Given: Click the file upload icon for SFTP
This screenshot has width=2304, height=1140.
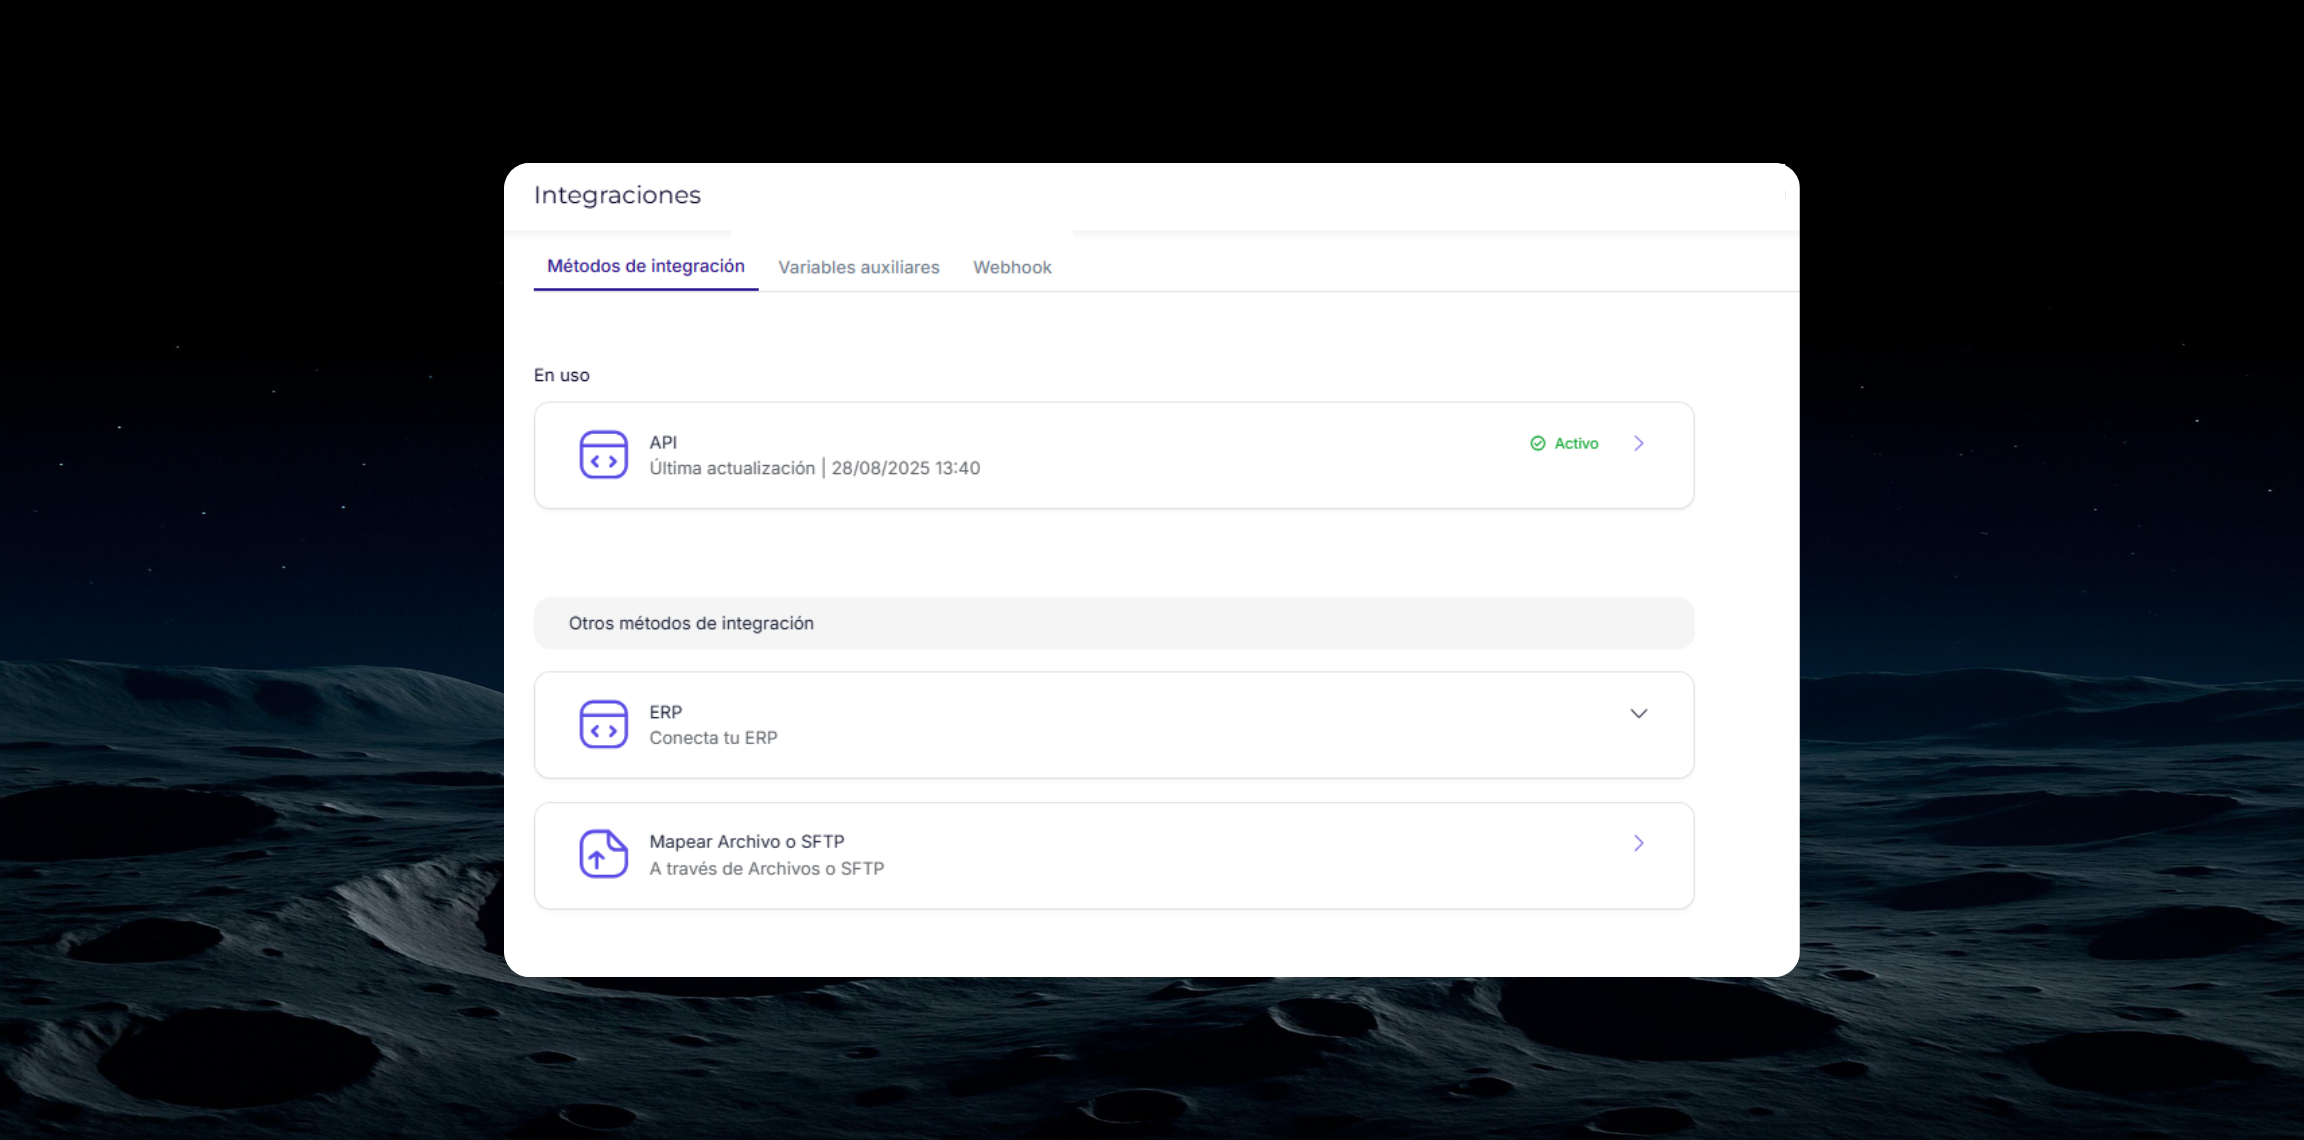Looking at the screenshot, I should 603,855.
